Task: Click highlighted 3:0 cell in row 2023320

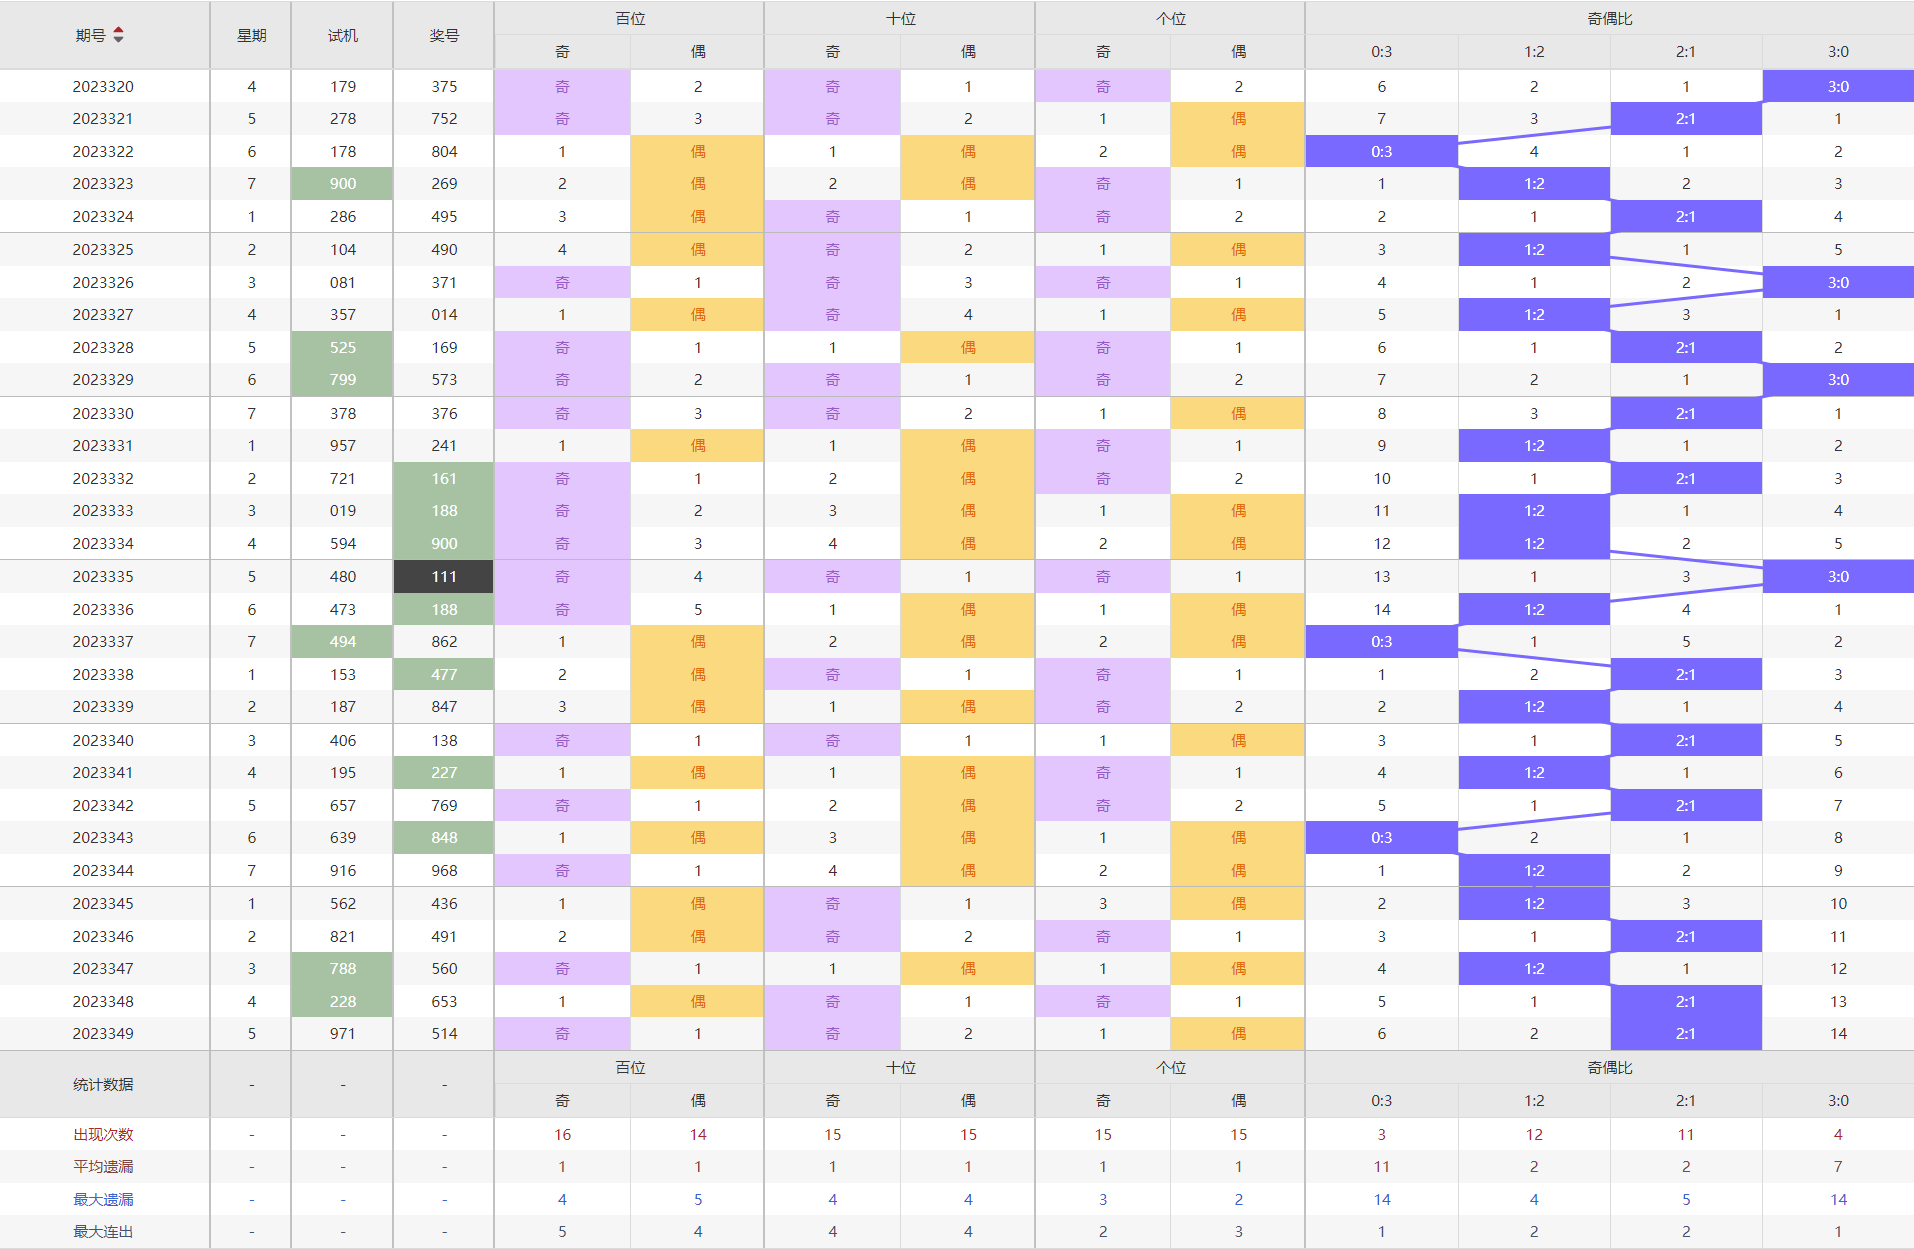Action: click(x=1838, y=87)
